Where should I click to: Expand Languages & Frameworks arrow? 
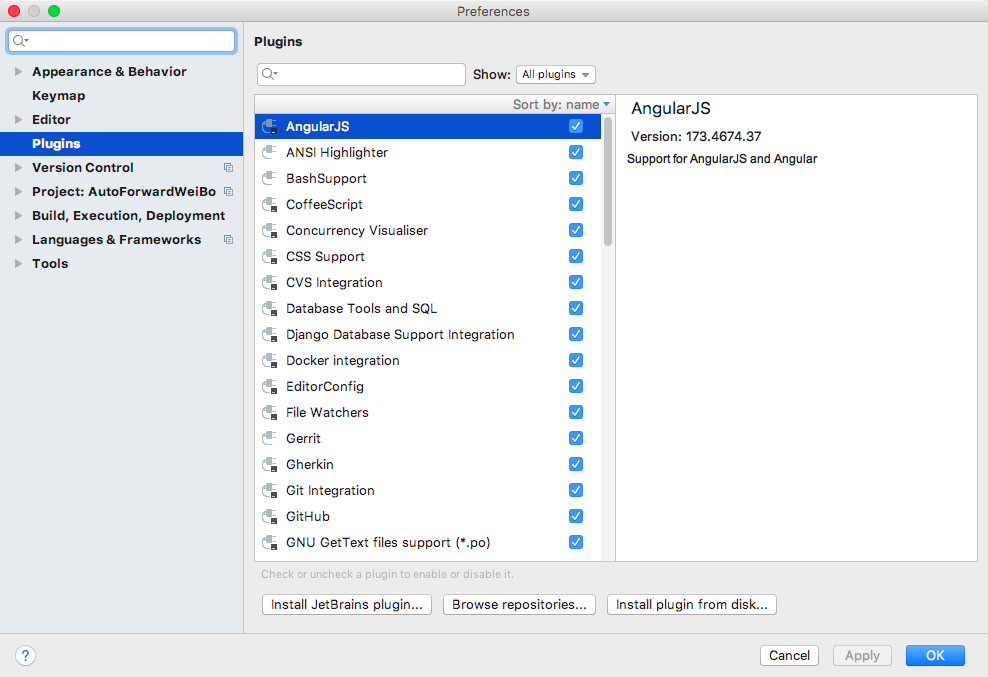click(x=18, y=240)
